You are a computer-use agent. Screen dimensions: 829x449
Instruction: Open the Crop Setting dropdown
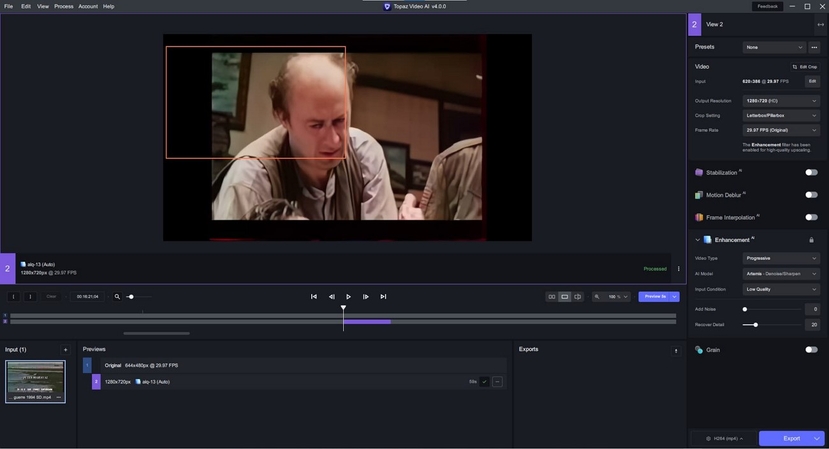point(781,115)
